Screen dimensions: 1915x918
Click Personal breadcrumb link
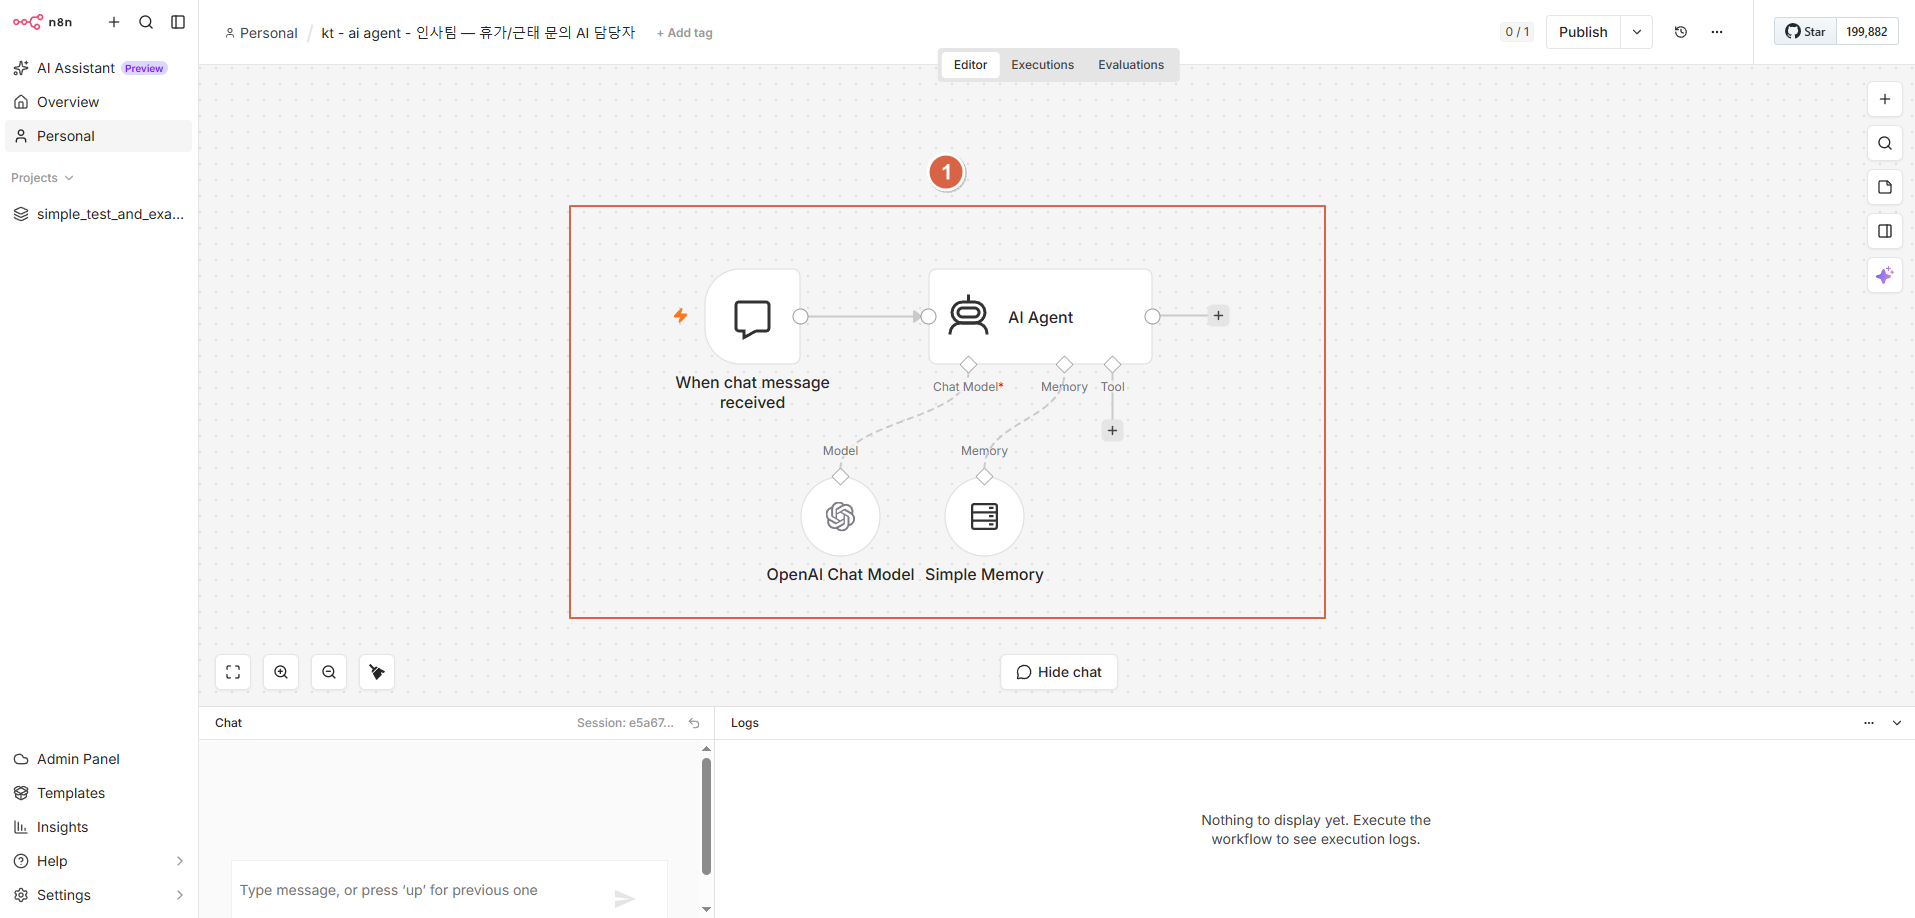tap(261, 33)
